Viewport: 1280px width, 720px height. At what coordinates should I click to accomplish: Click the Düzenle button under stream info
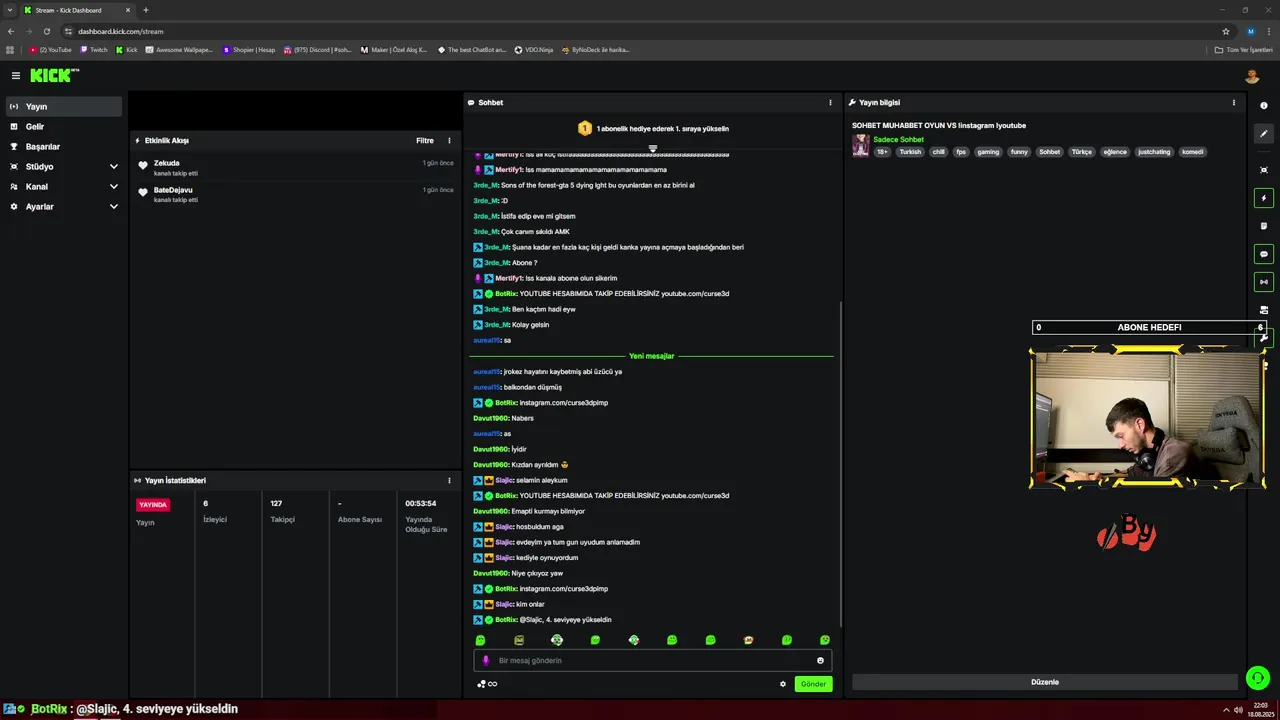click(x=1045, y=682)
